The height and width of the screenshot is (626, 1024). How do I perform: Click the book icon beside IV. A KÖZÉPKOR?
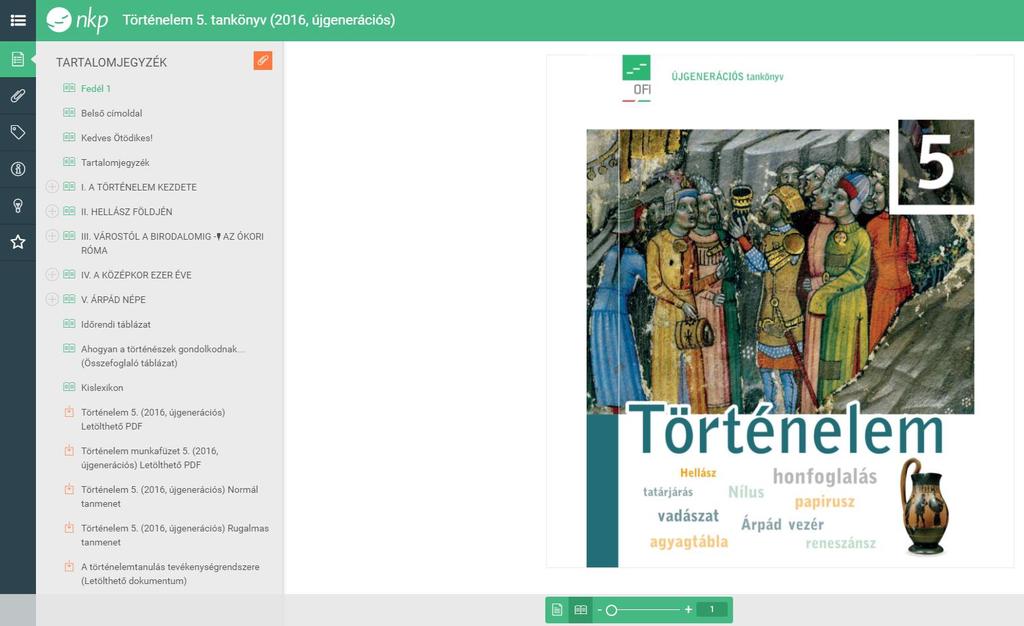[x=69, y=274]
